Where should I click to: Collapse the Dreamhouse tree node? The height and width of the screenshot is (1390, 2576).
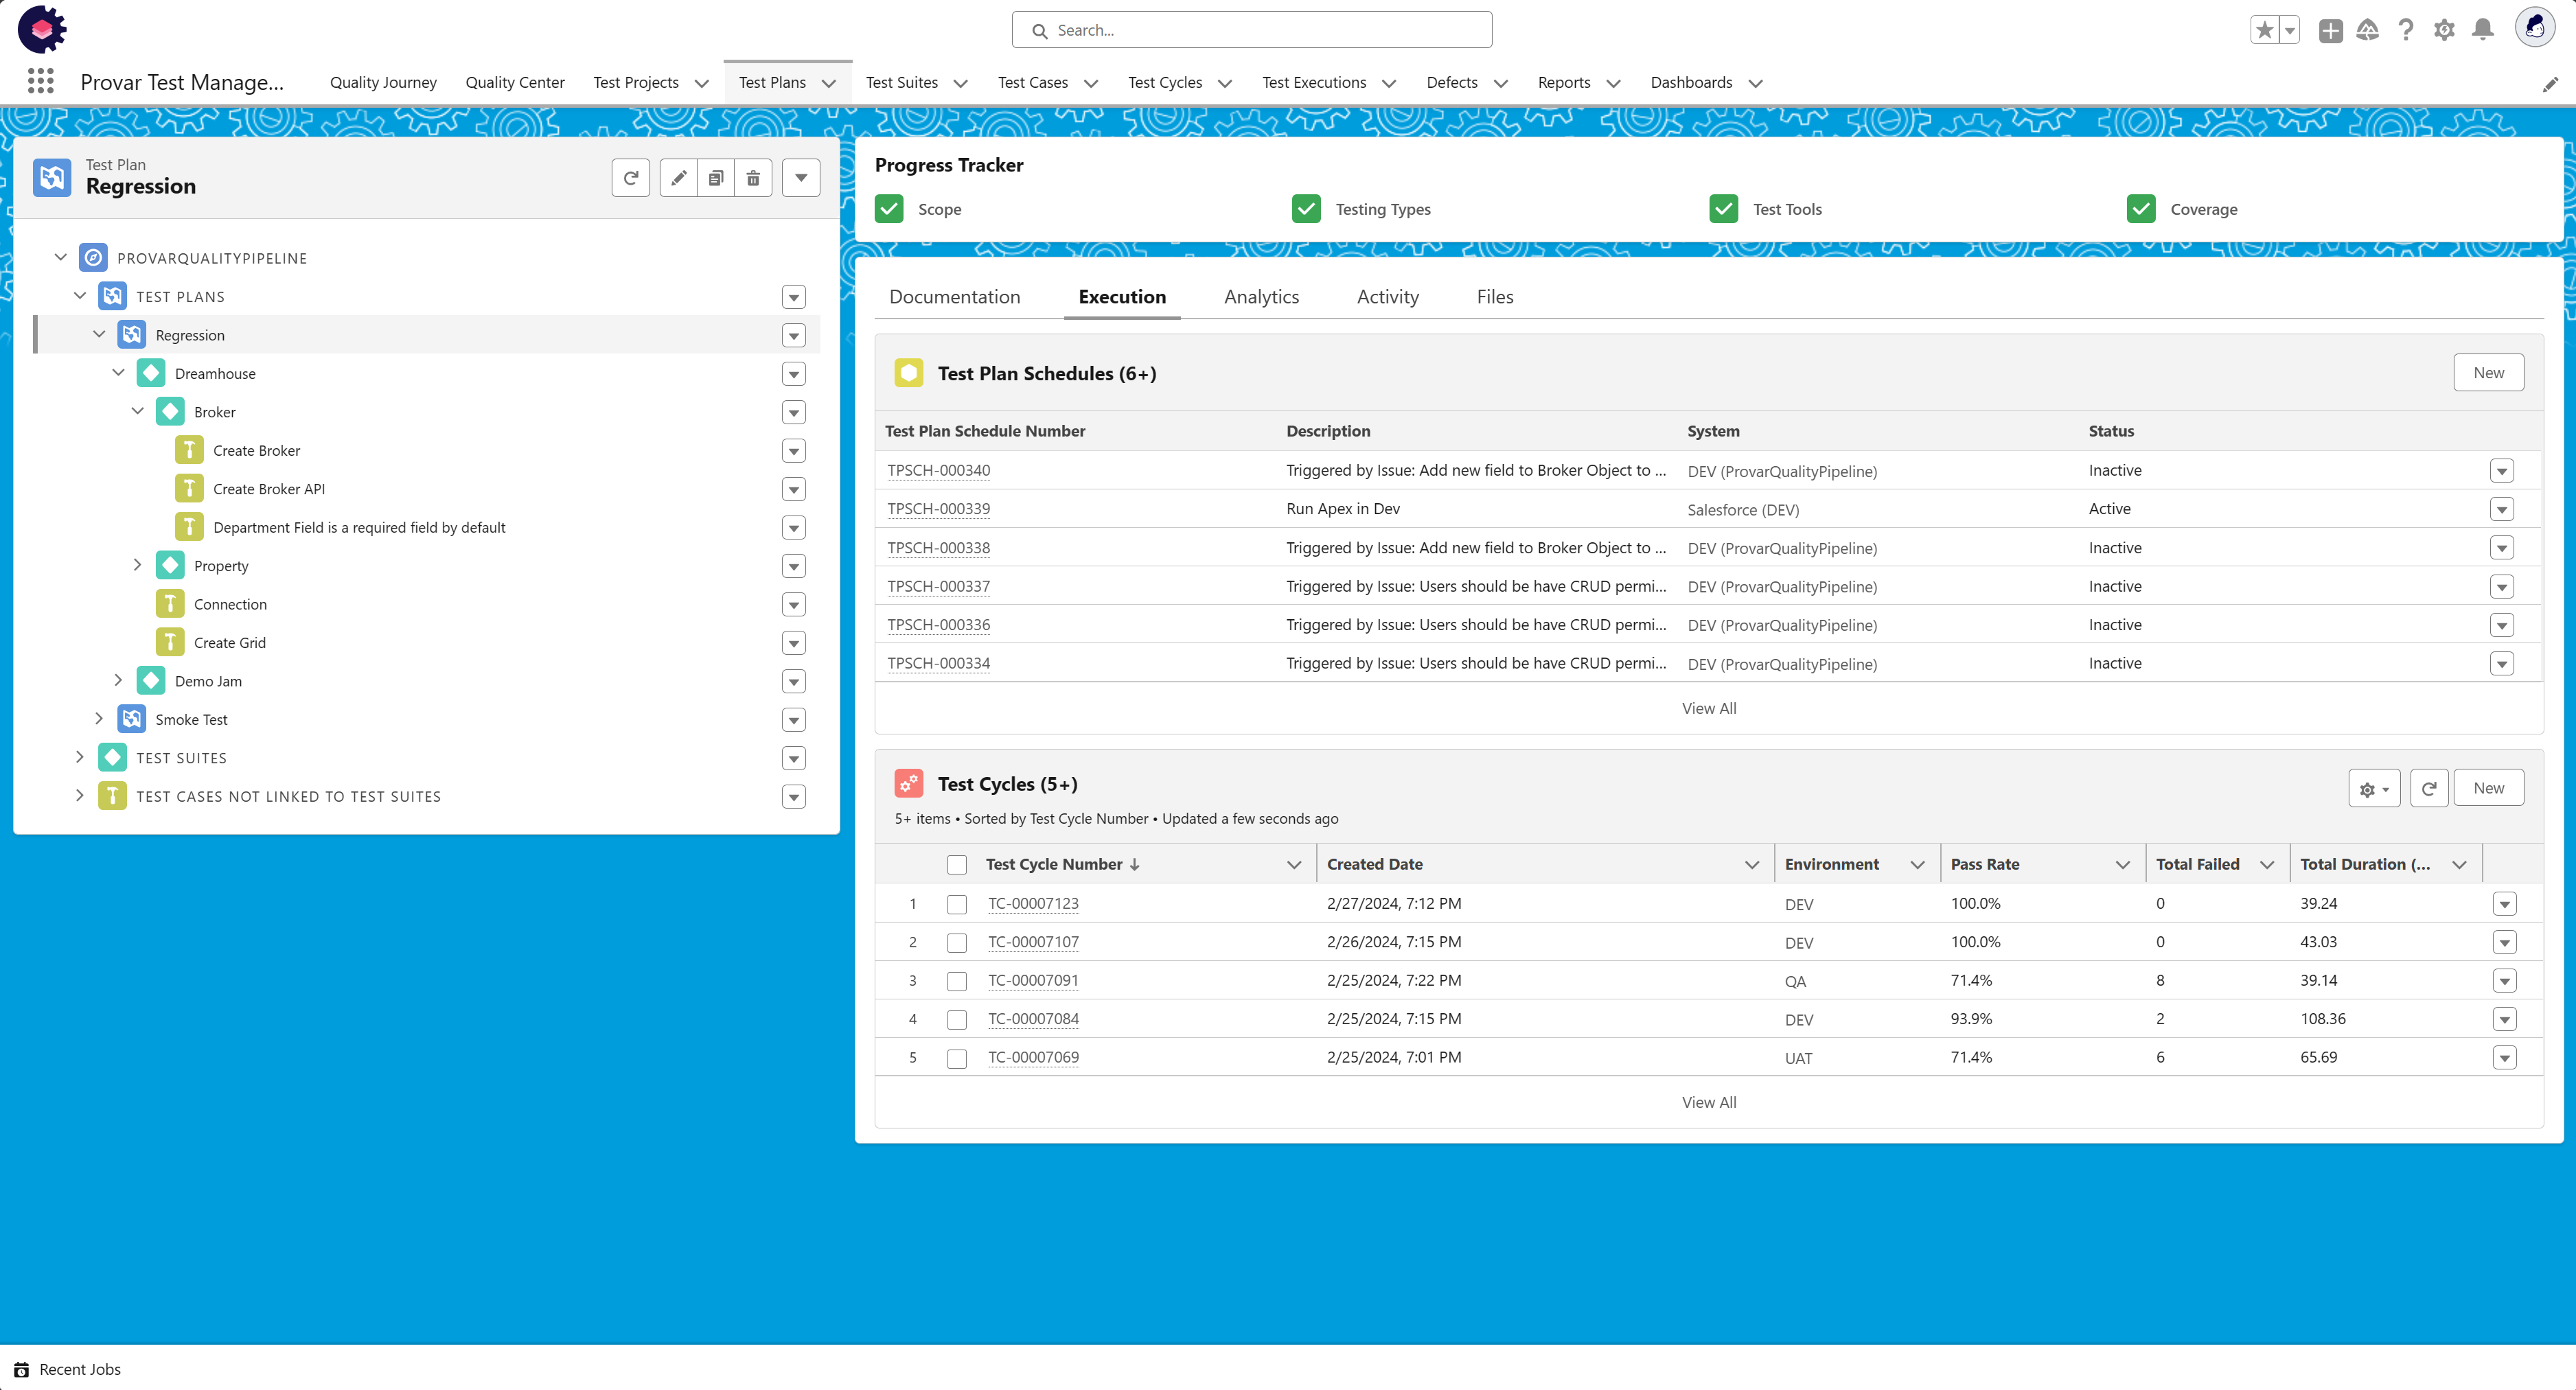pos(118,372)
